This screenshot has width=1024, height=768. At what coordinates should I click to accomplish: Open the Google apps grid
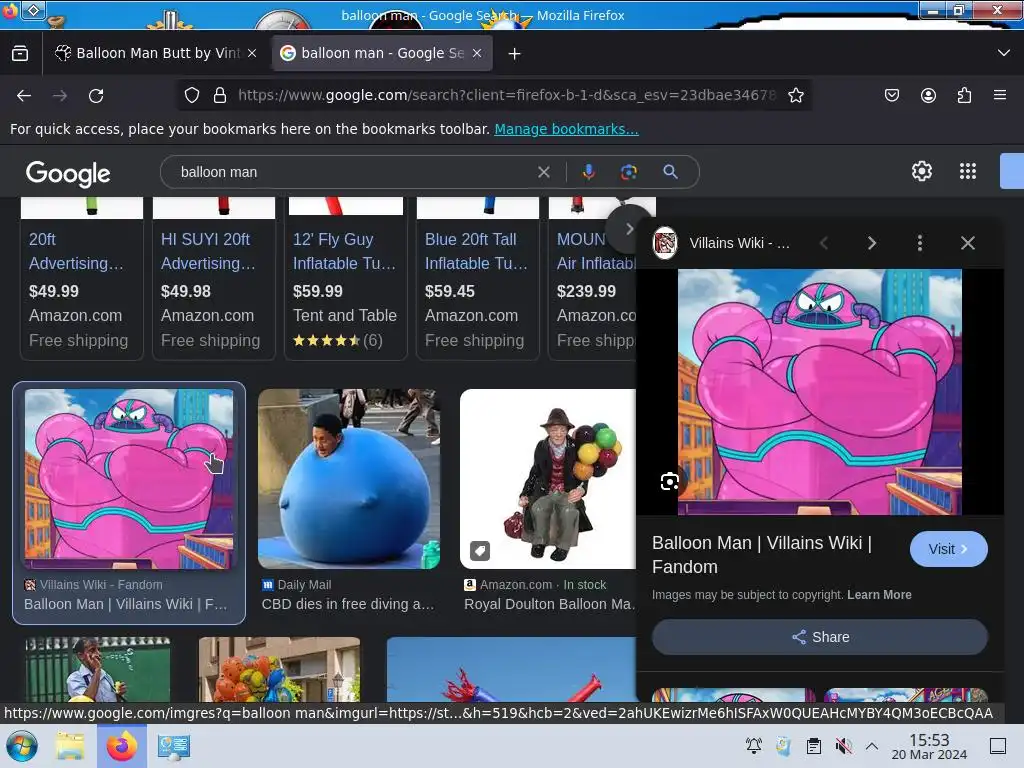[968, 171]
